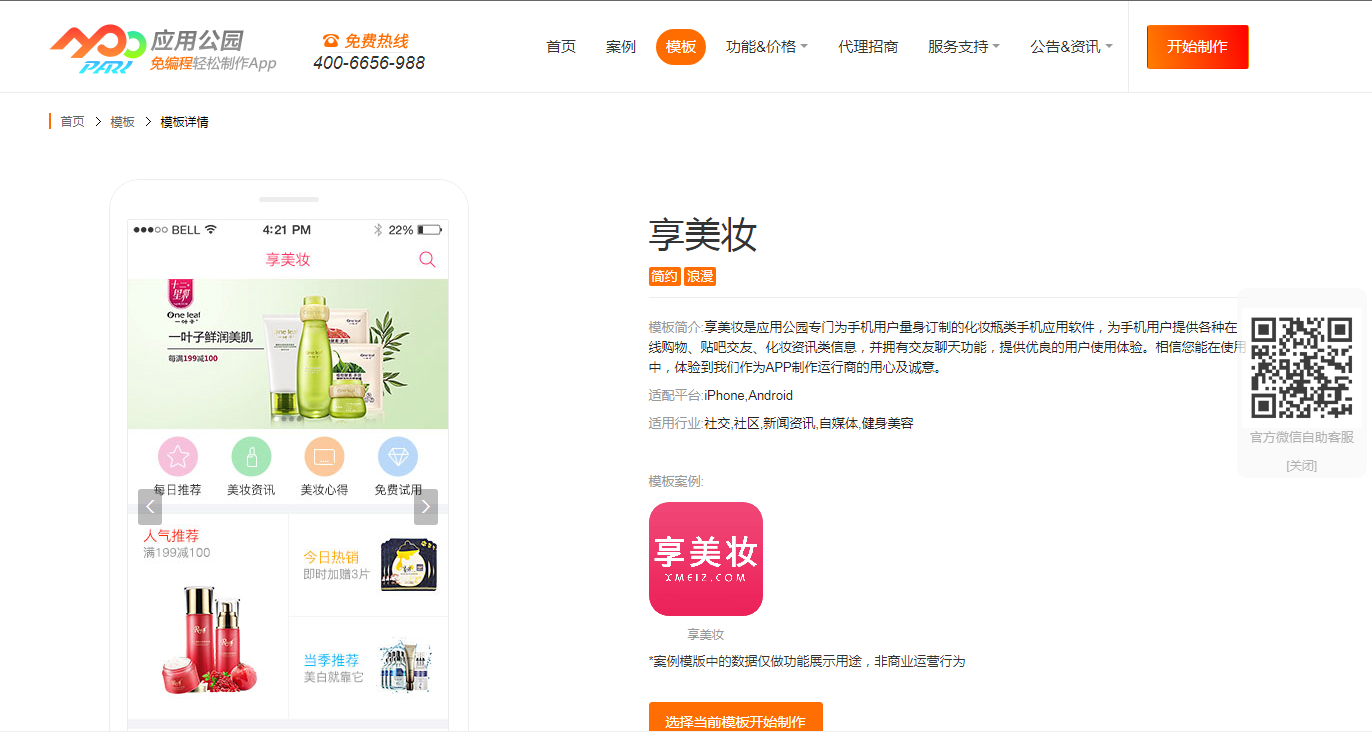Click the 享美妆 app icon thumbnail
This screenshot has height=733, width=1372.
coord(705,559)
